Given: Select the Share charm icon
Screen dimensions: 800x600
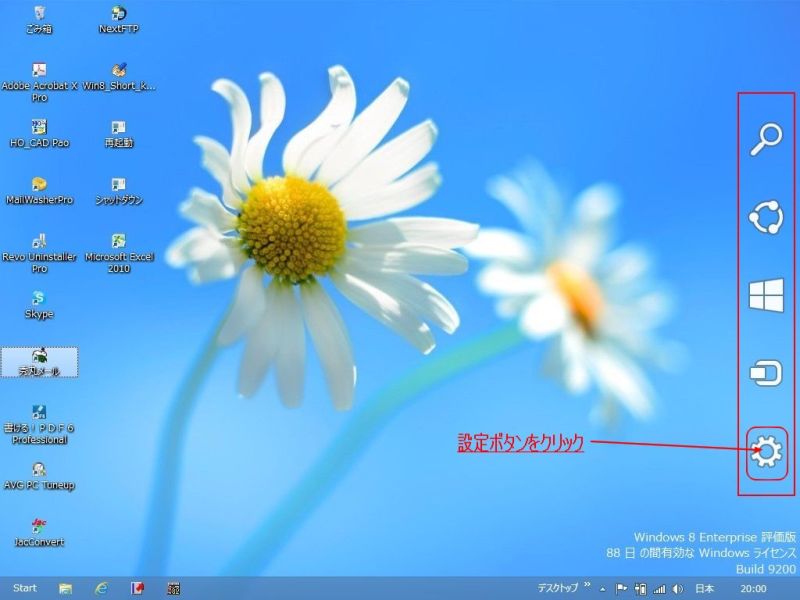Looking at the screenshot, I should (x=766, y=217).
